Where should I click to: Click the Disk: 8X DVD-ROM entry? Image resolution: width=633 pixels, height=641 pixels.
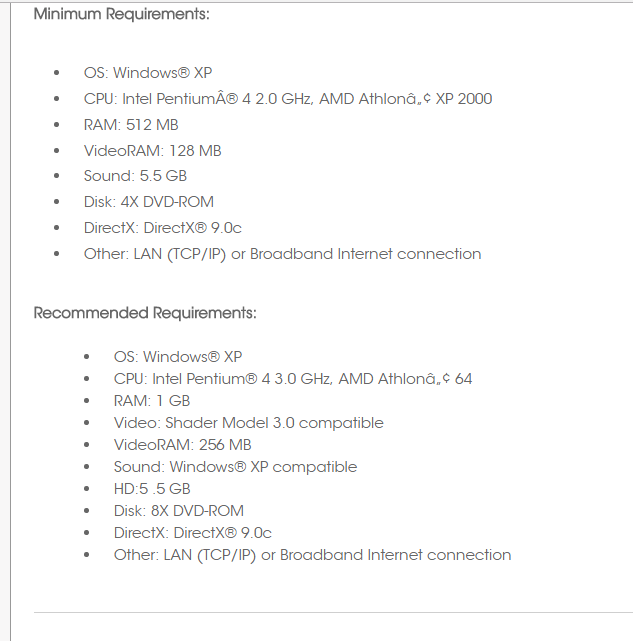click(x=179, y=511)
